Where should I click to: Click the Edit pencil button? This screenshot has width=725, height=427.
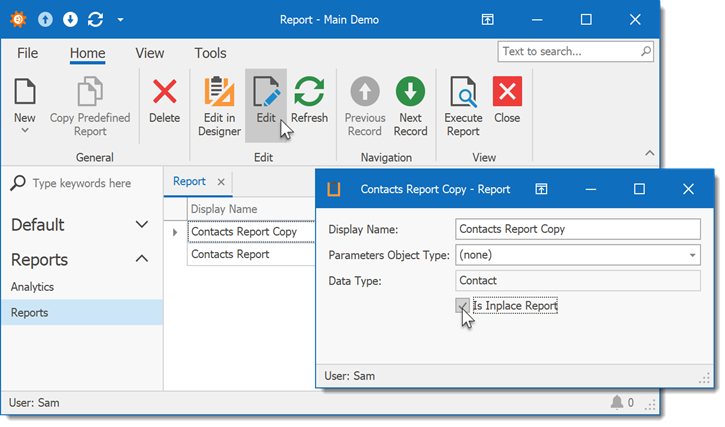pos(266,105)
